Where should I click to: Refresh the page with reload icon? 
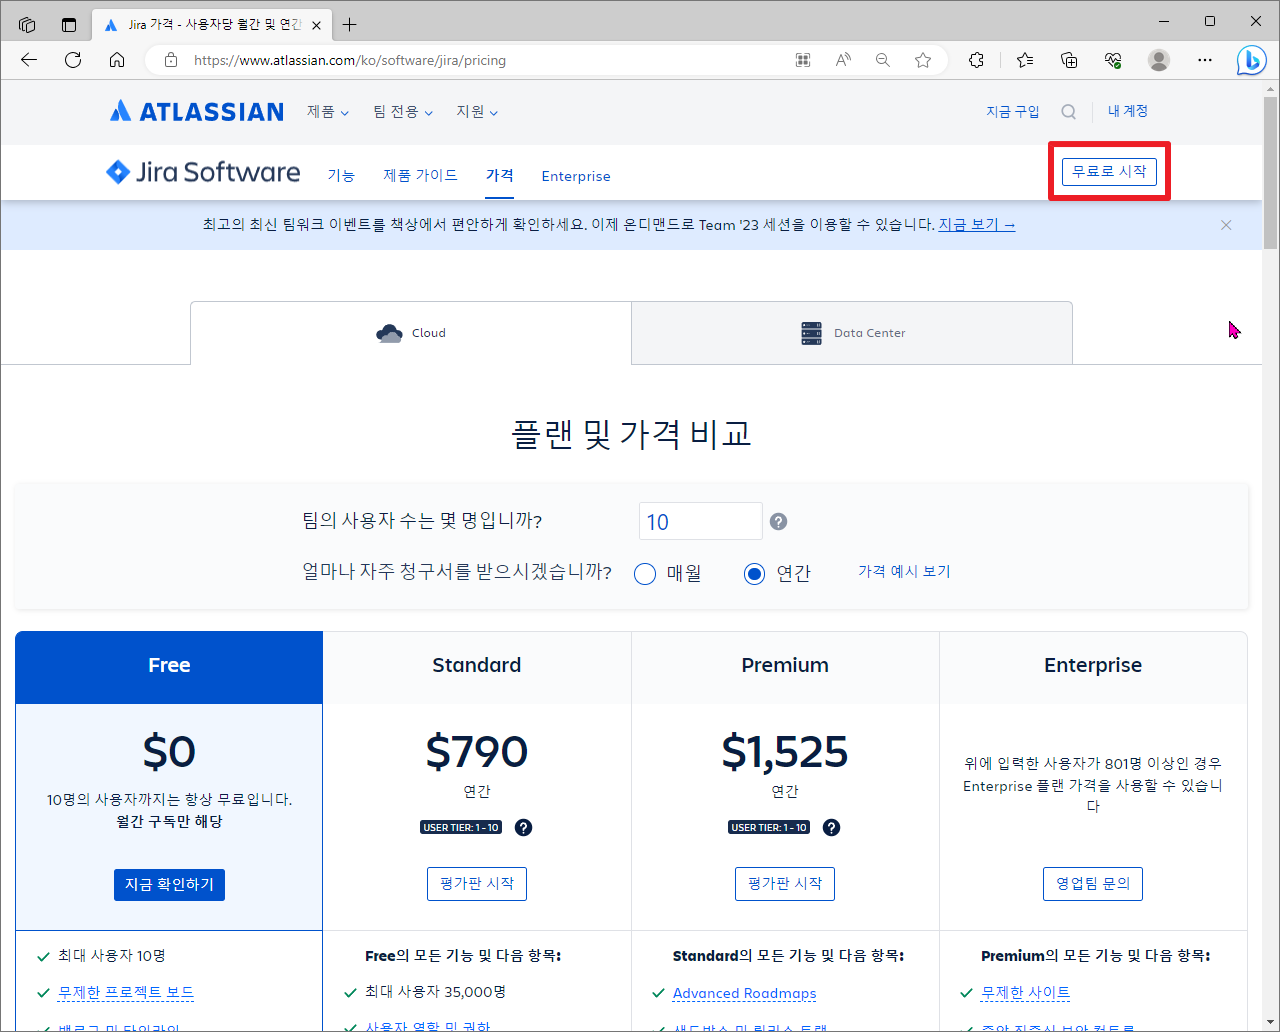coord(73,60)
